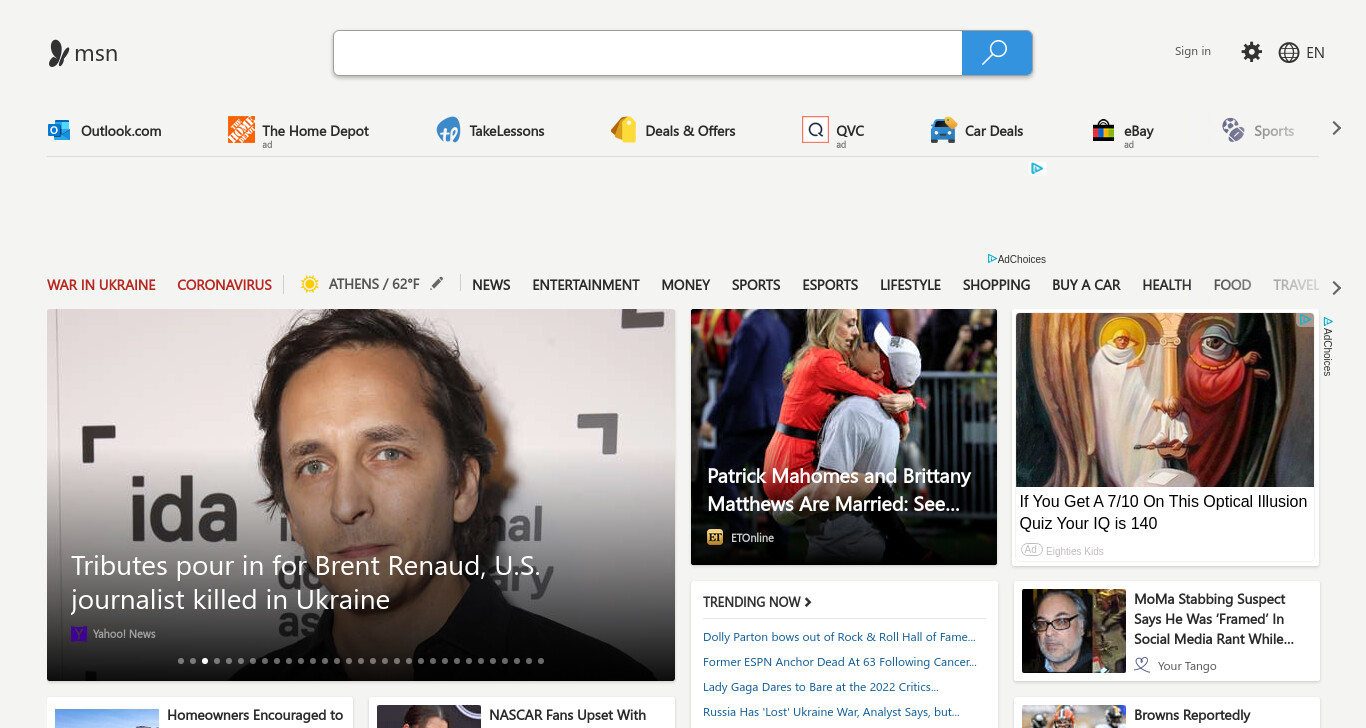The width and height of the screenshot is (1366, 728).
Task: Open the Coronavirus tab
Action: (x=224, y=285)
